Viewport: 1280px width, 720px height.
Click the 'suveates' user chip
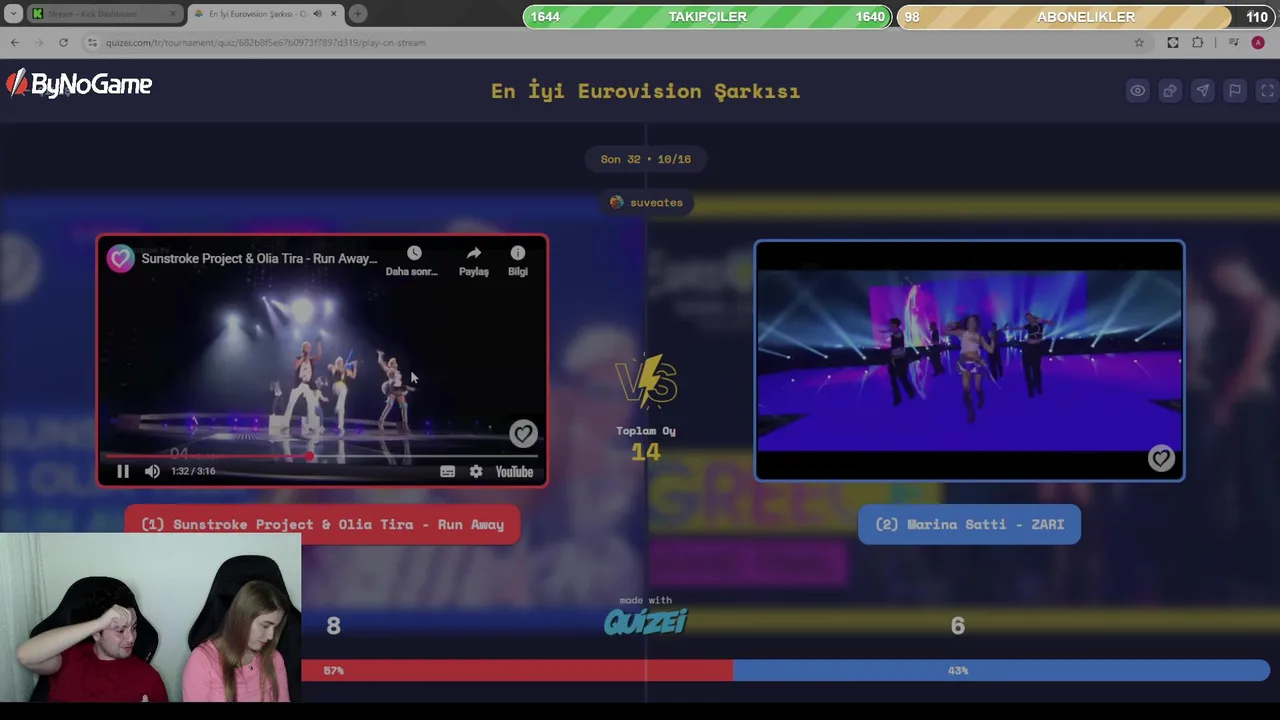tap(646, 202)
